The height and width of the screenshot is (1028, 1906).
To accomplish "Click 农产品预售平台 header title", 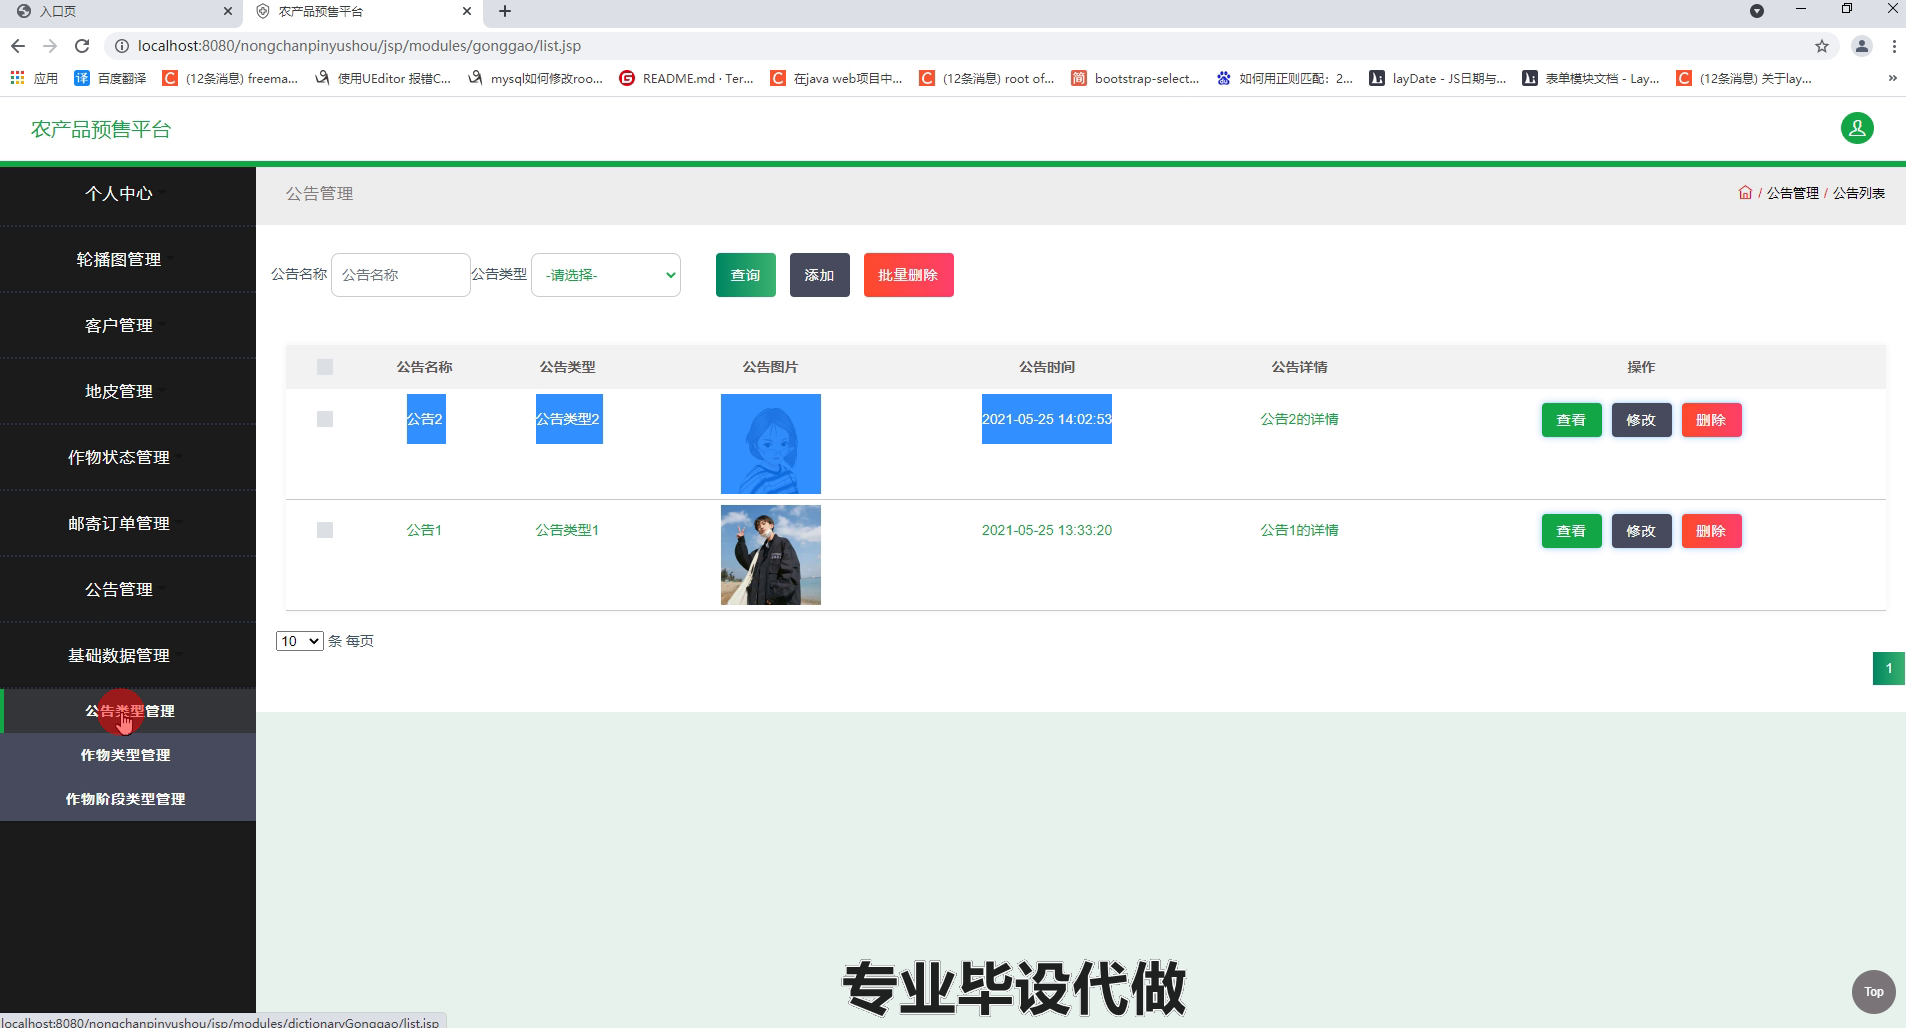I will coord(101,129).
